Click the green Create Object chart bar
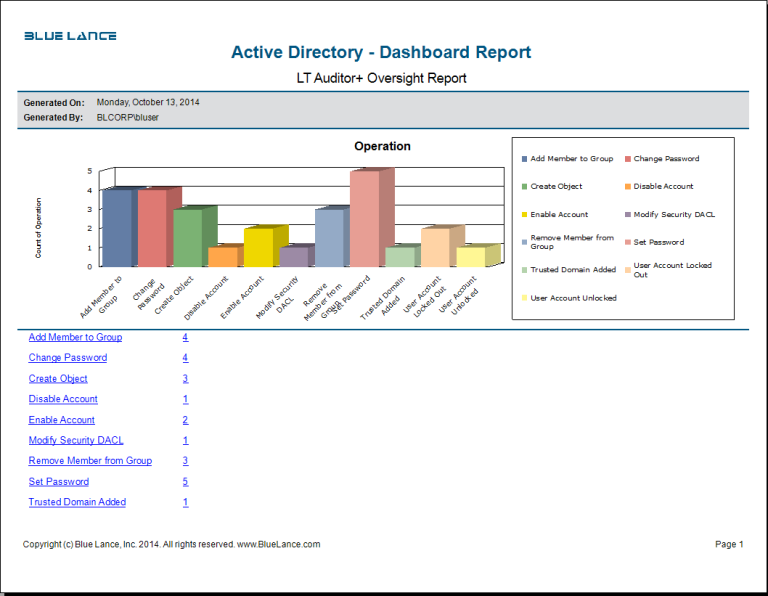The image size is (768, 596). [187, 238]
